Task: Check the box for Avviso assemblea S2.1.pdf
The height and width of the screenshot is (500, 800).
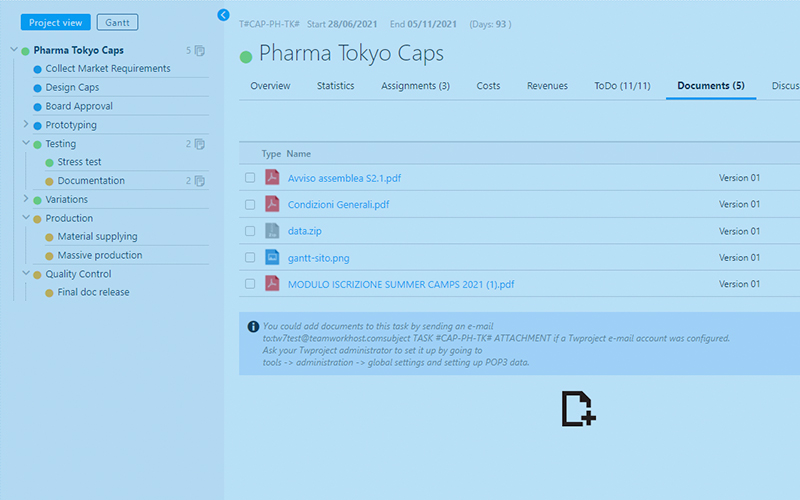Action: (250, 178)
